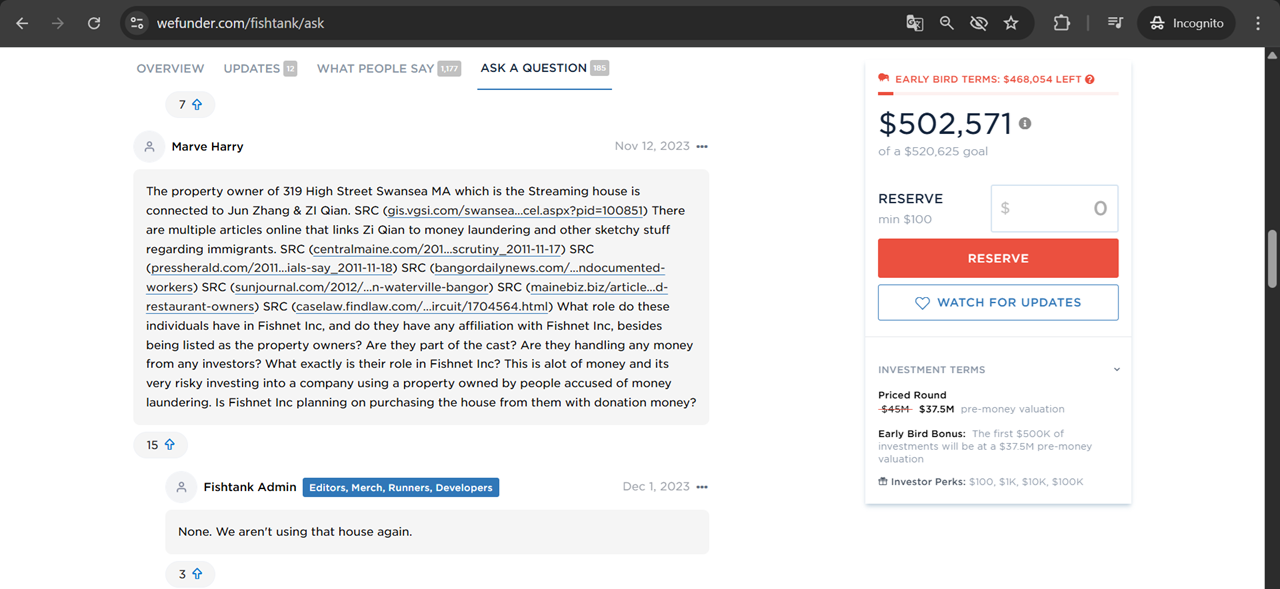Click the page vertical scrollbar thumb
The image size is (1280, 589).
coord(1272,259)
